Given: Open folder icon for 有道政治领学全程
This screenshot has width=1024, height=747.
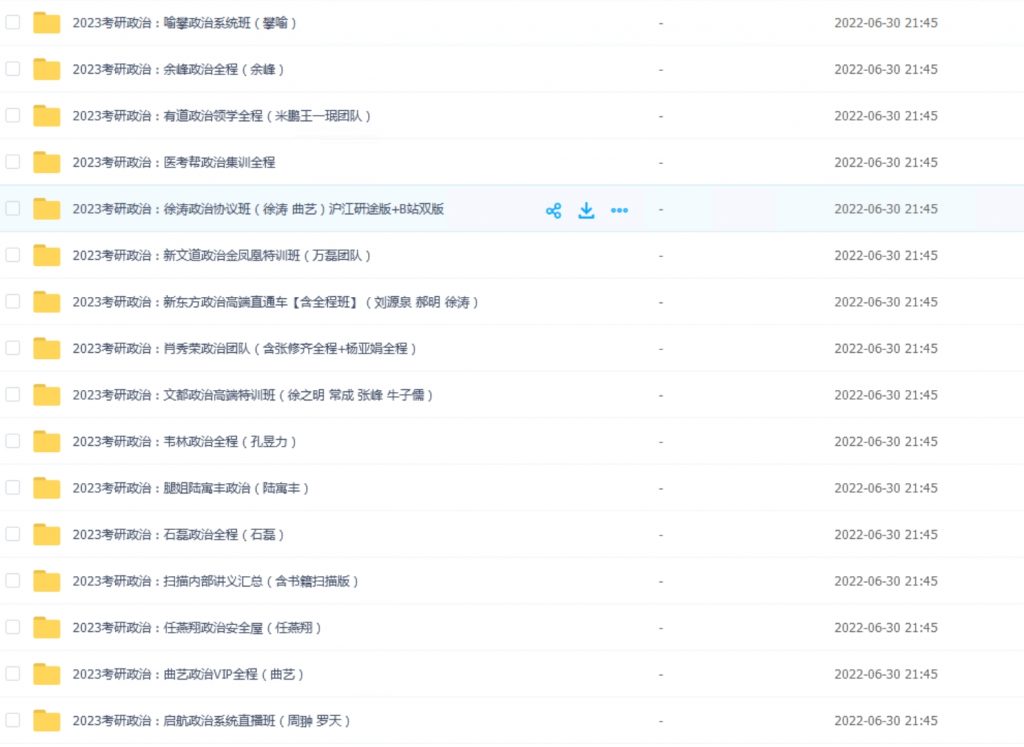Looking at the screenshot, I should pos(46,116).
